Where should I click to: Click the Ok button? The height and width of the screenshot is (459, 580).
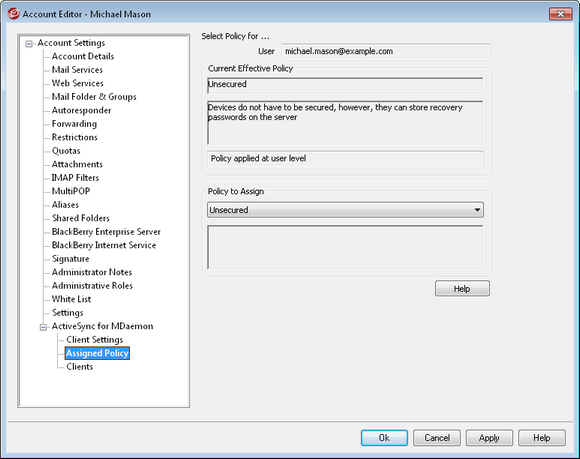click(x=384, y=438)
